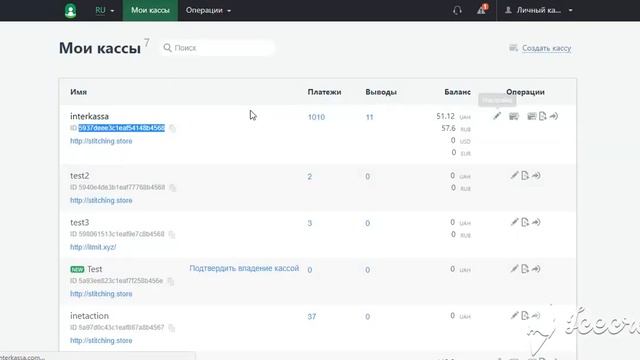This screenshot has width=640, height=360.
Task: Select the inetaction register name
Action: point(89,316)
